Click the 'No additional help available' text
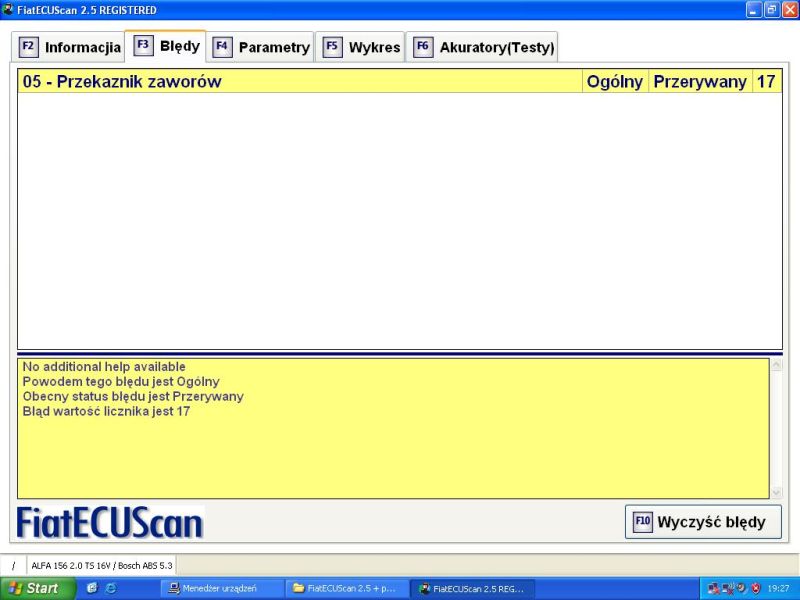800x600 pixels. 104,367
